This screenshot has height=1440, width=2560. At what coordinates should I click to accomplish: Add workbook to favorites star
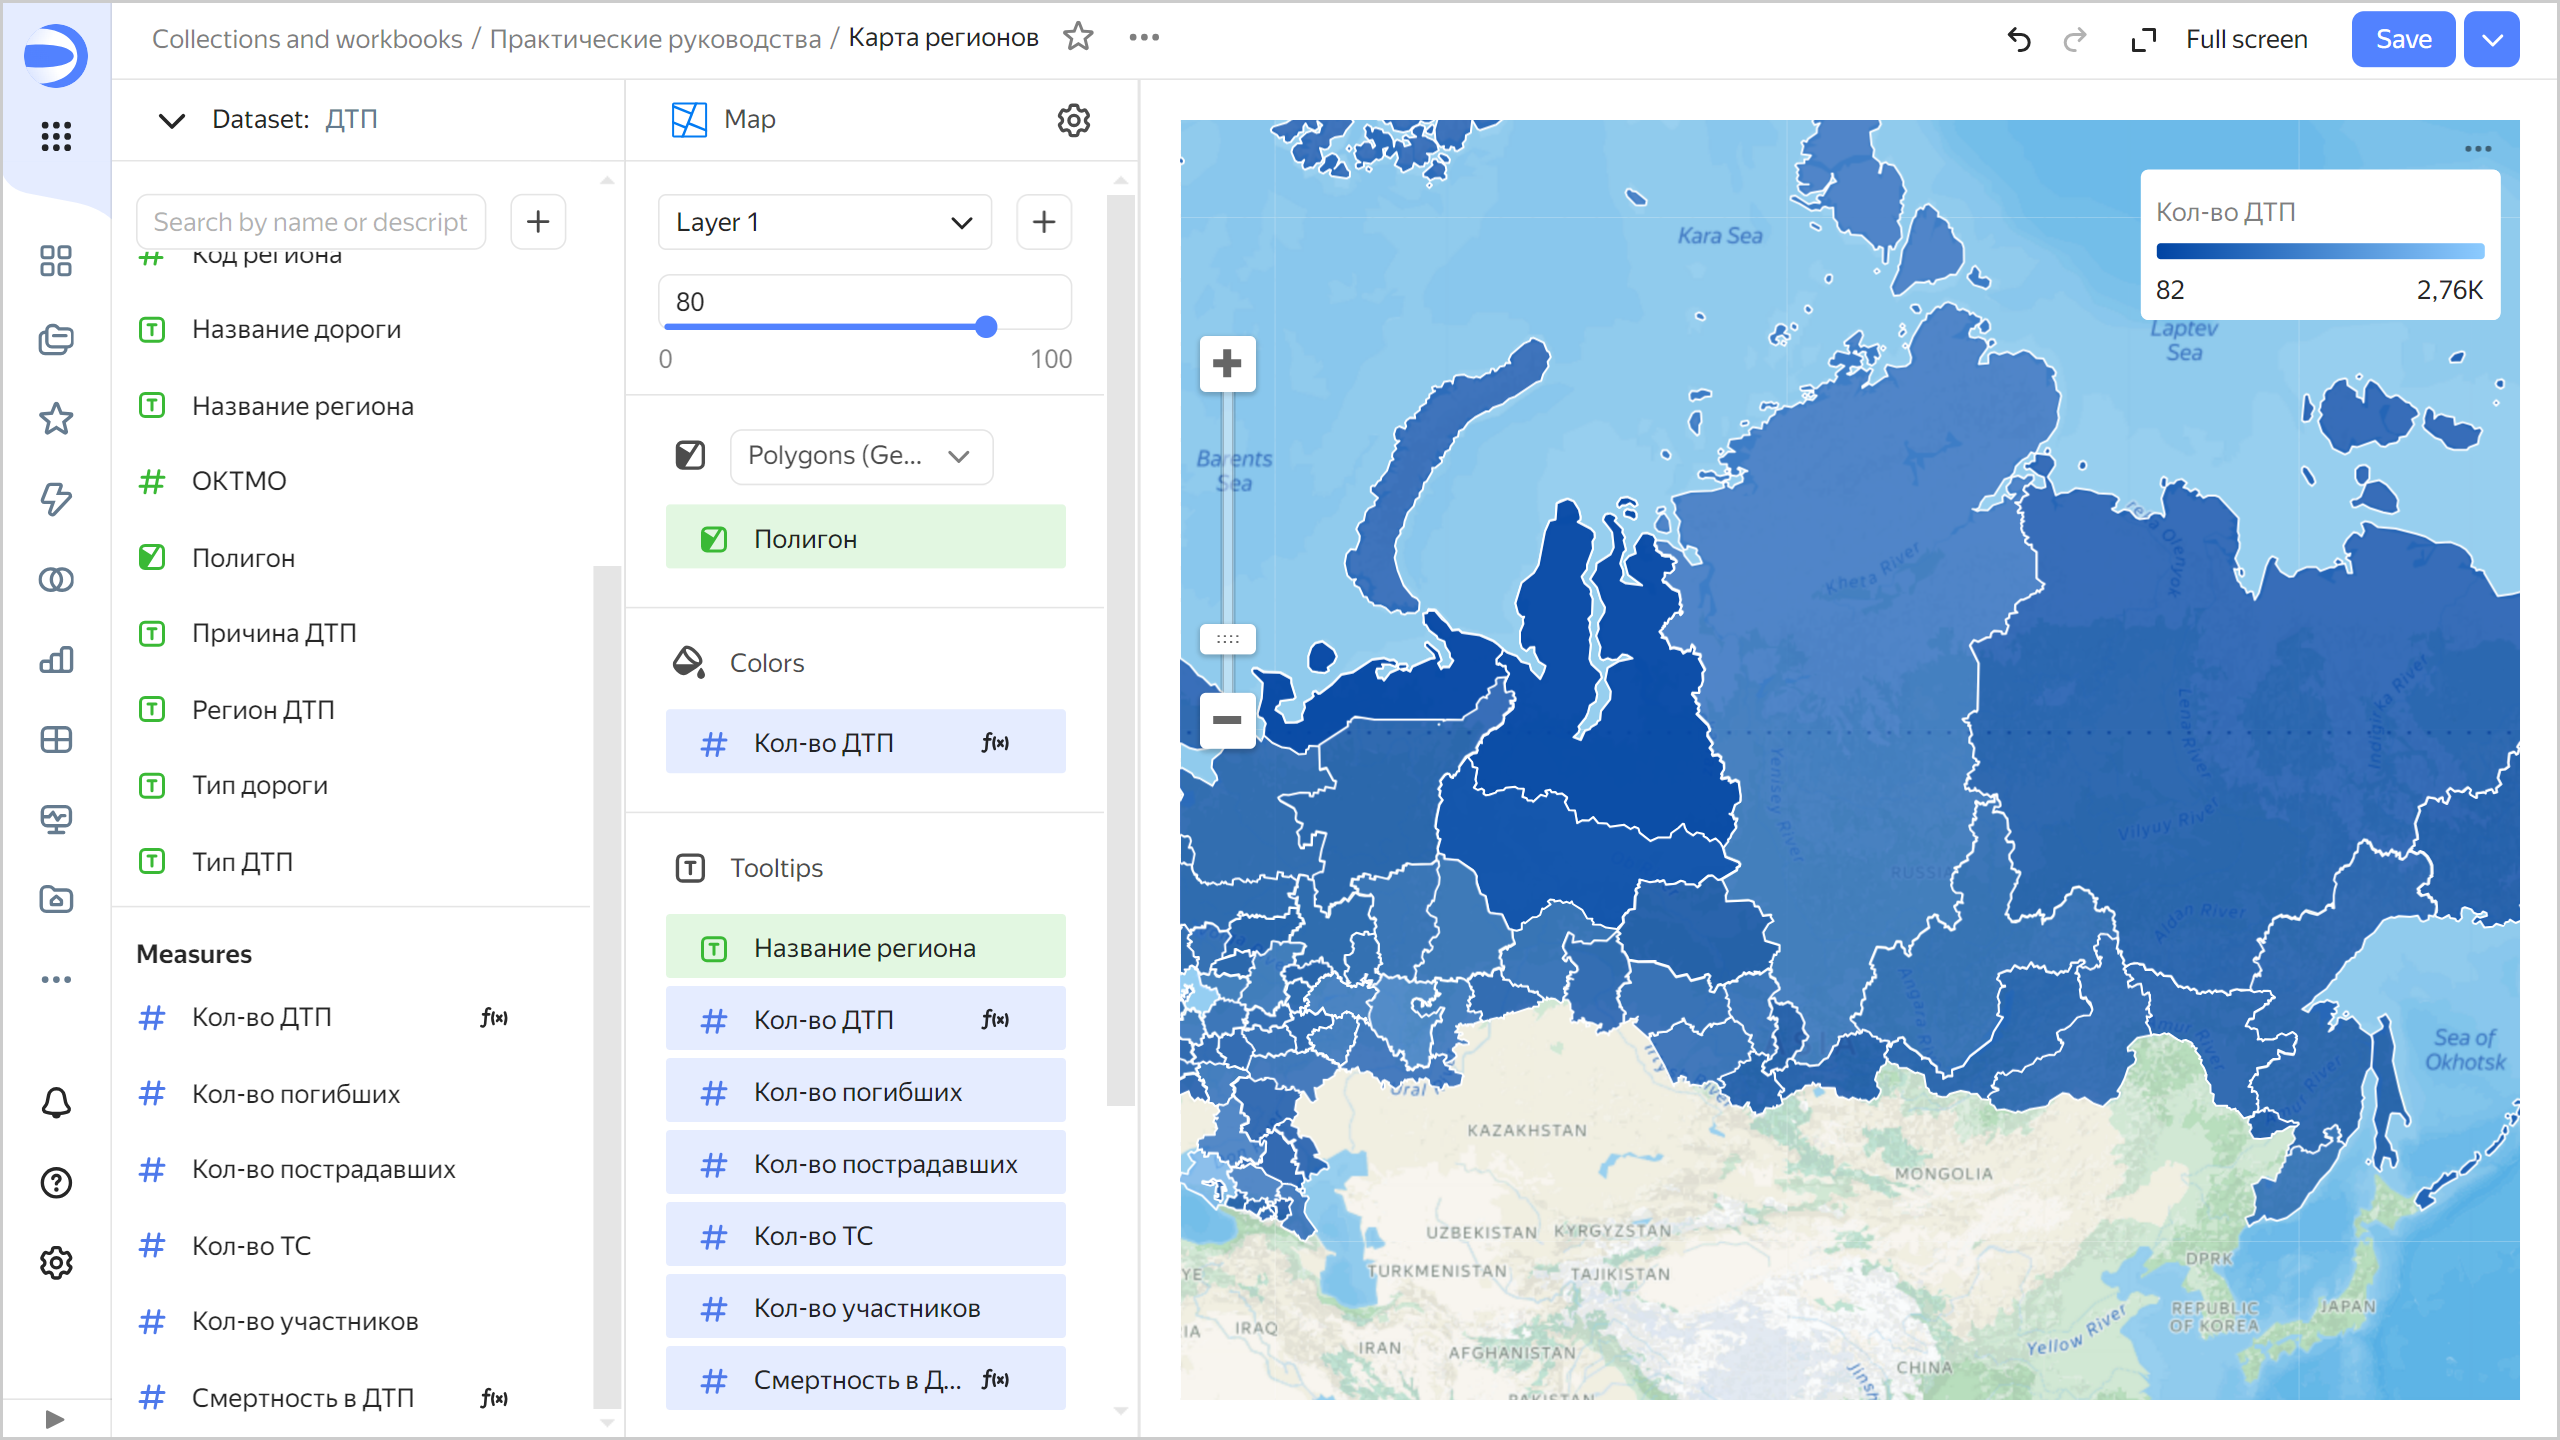pyautogui.click(x=1078, y=37)
